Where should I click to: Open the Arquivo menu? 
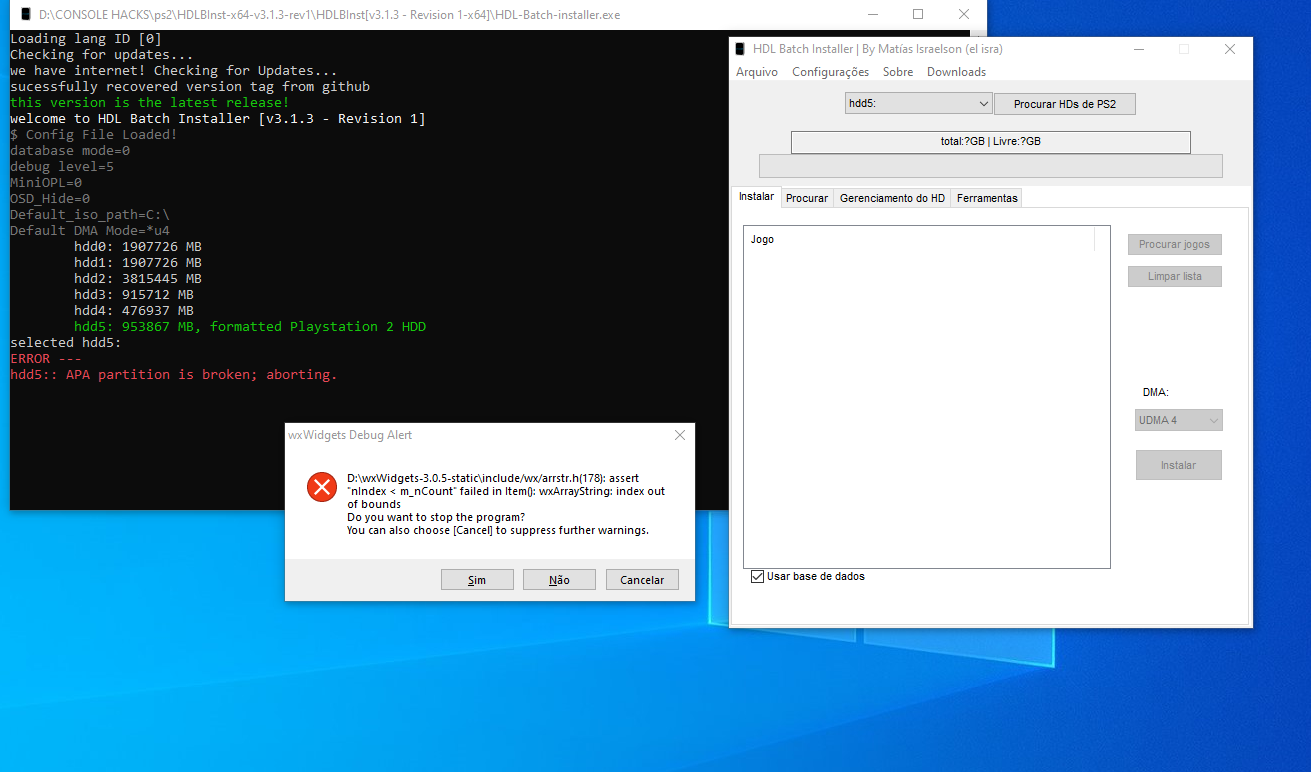coord(757,72)
